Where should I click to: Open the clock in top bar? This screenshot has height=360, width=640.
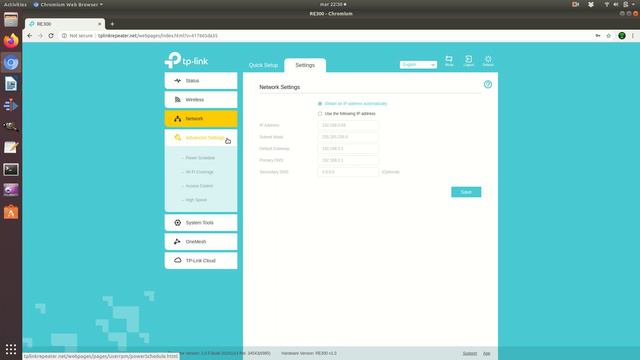pyautogui.click(x=333, y=4)
